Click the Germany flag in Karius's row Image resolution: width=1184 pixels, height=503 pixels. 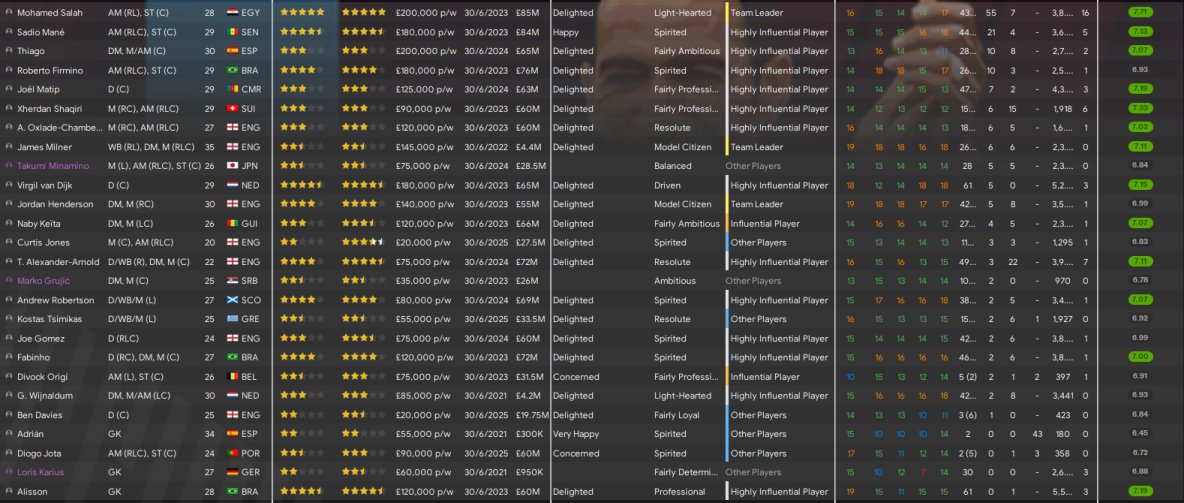233,472
